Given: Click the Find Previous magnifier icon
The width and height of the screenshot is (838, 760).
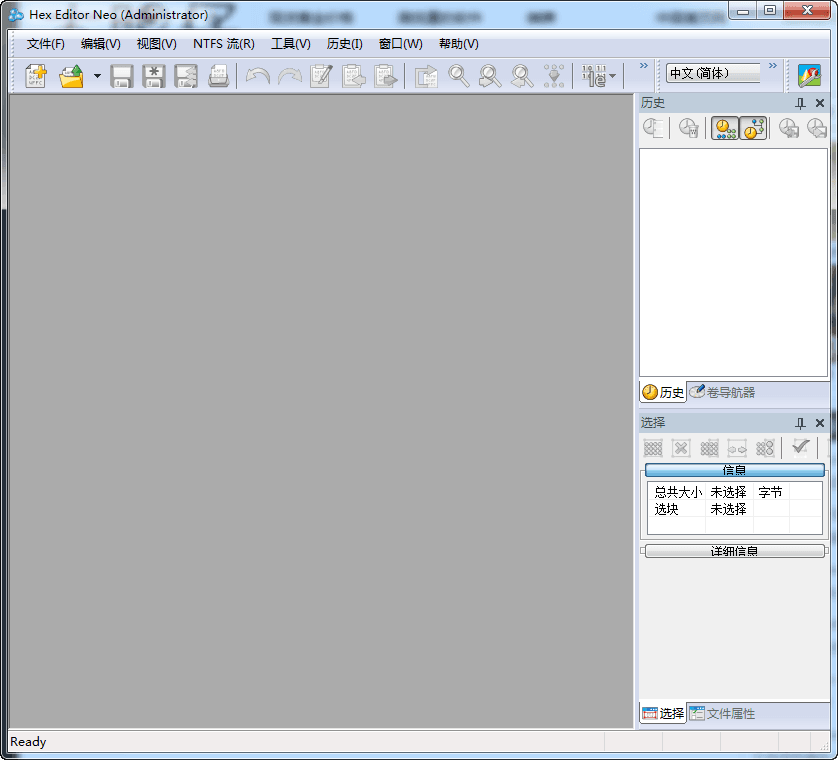Looking at the screenshot, I should point(522,76).
